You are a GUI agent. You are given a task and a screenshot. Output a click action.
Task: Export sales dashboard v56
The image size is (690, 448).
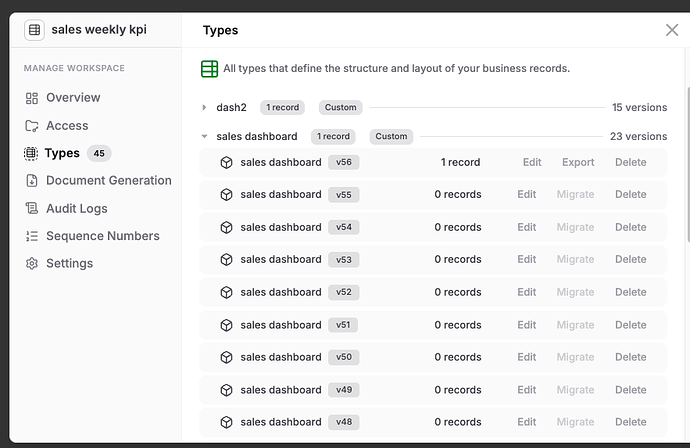pos(578,162)
